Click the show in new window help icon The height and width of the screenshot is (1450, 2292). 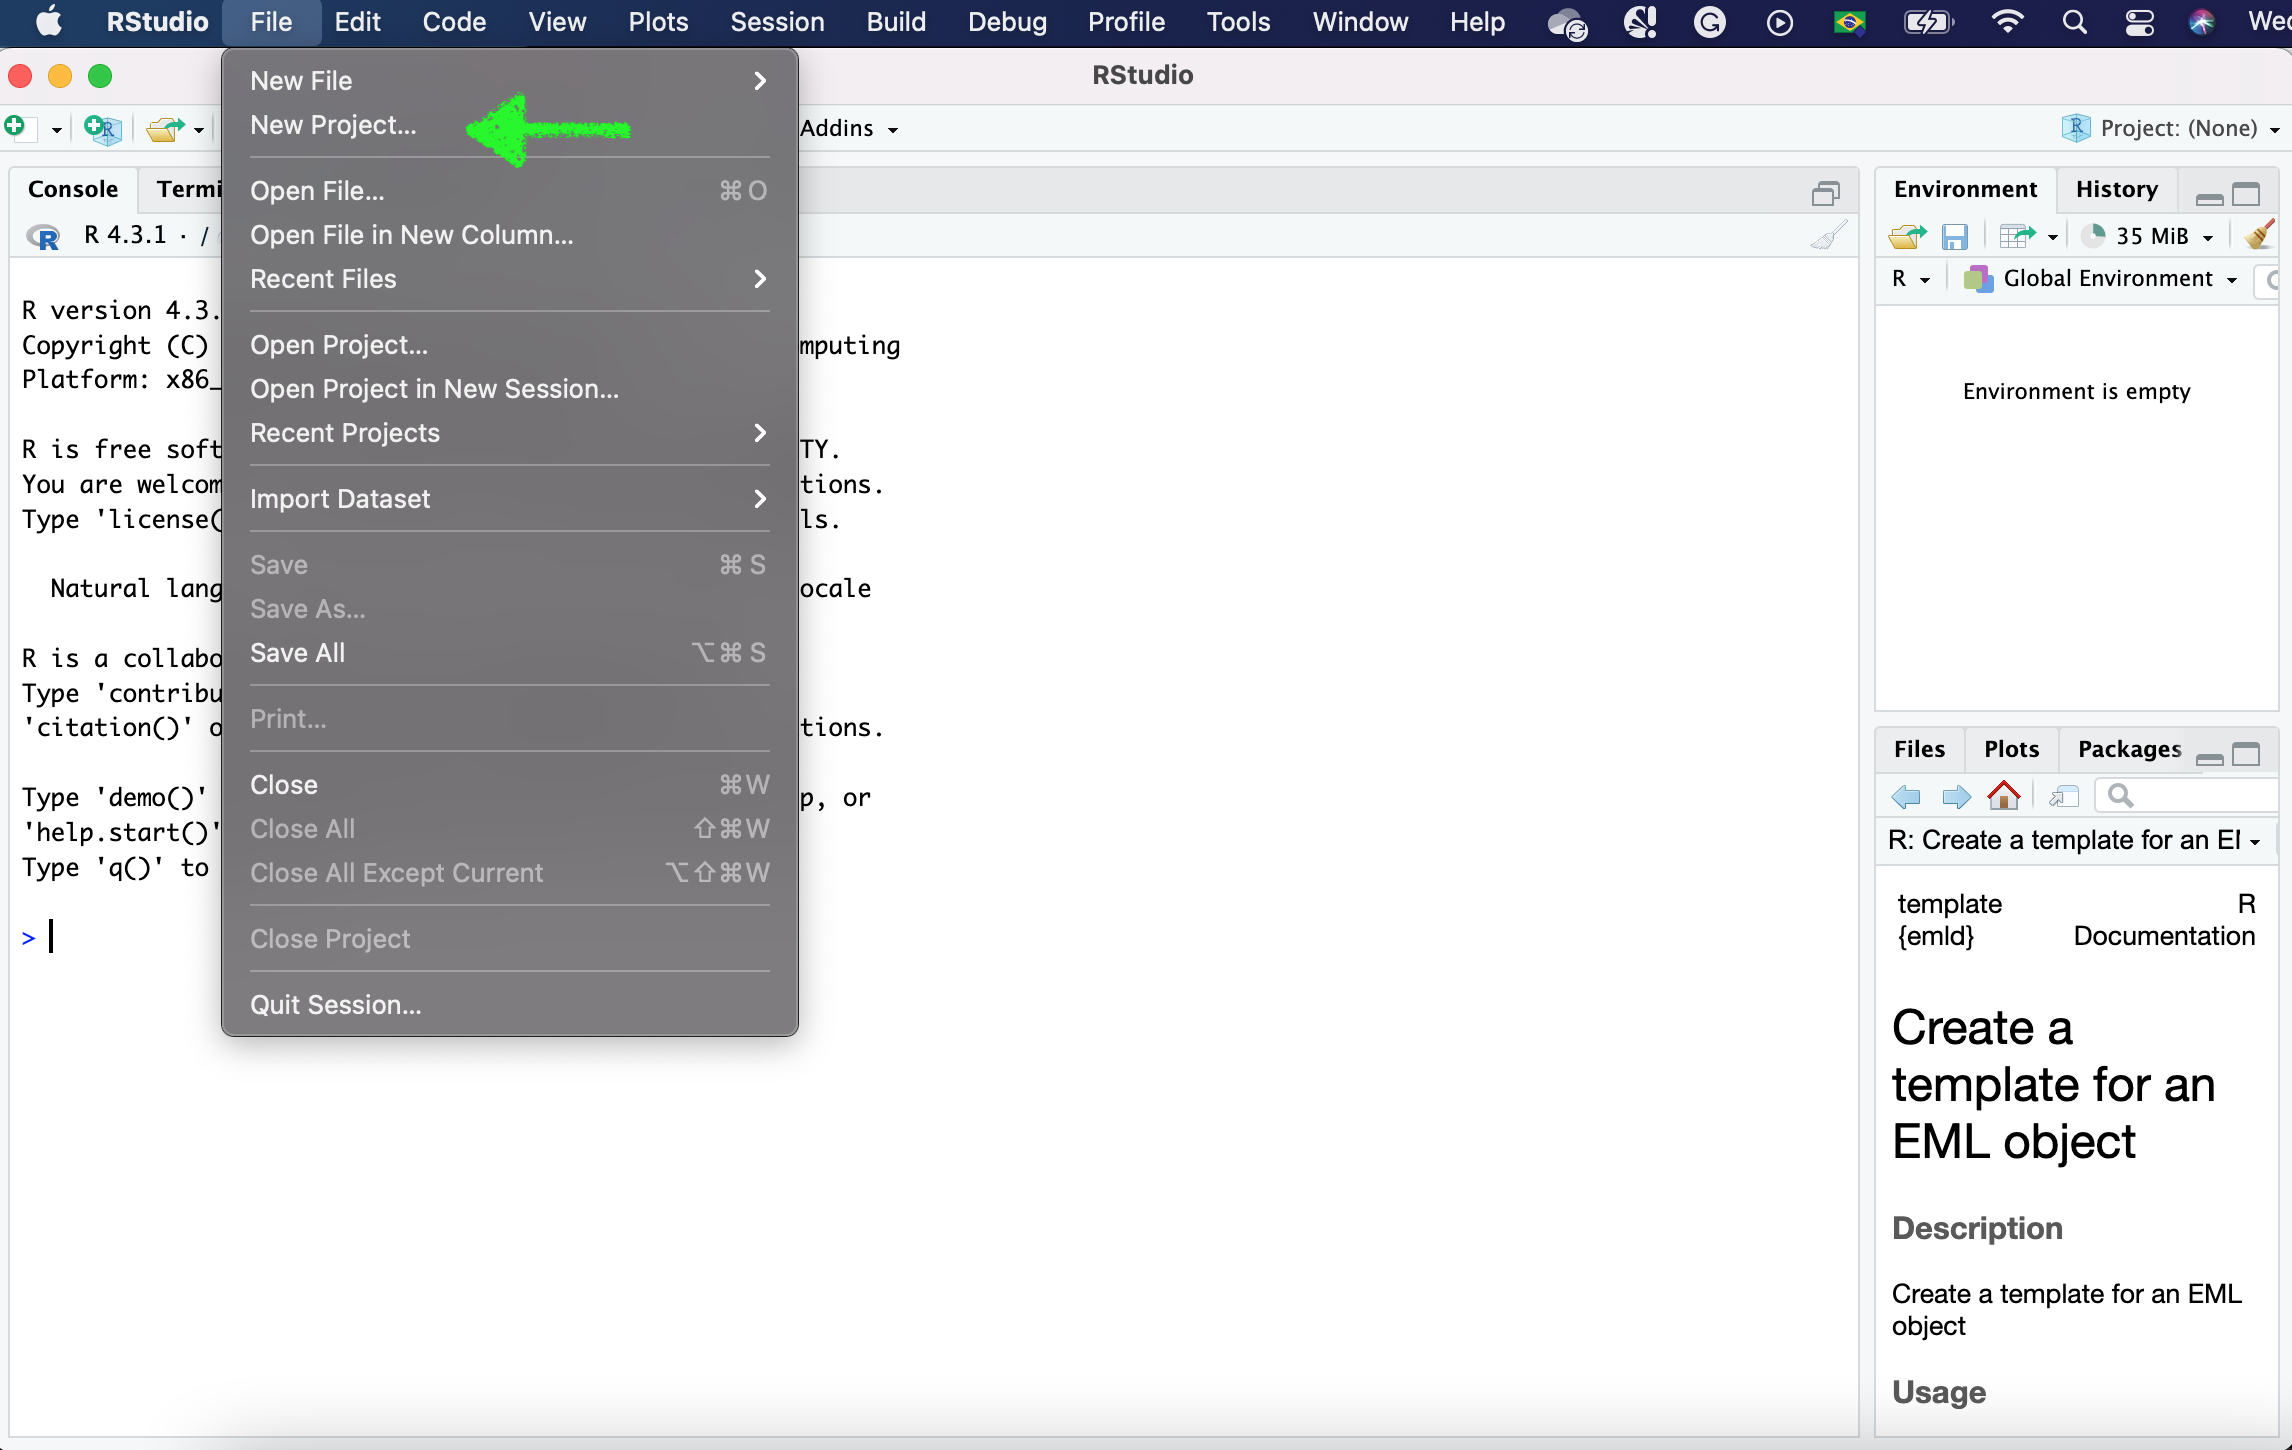click(x=2064, y=796)
